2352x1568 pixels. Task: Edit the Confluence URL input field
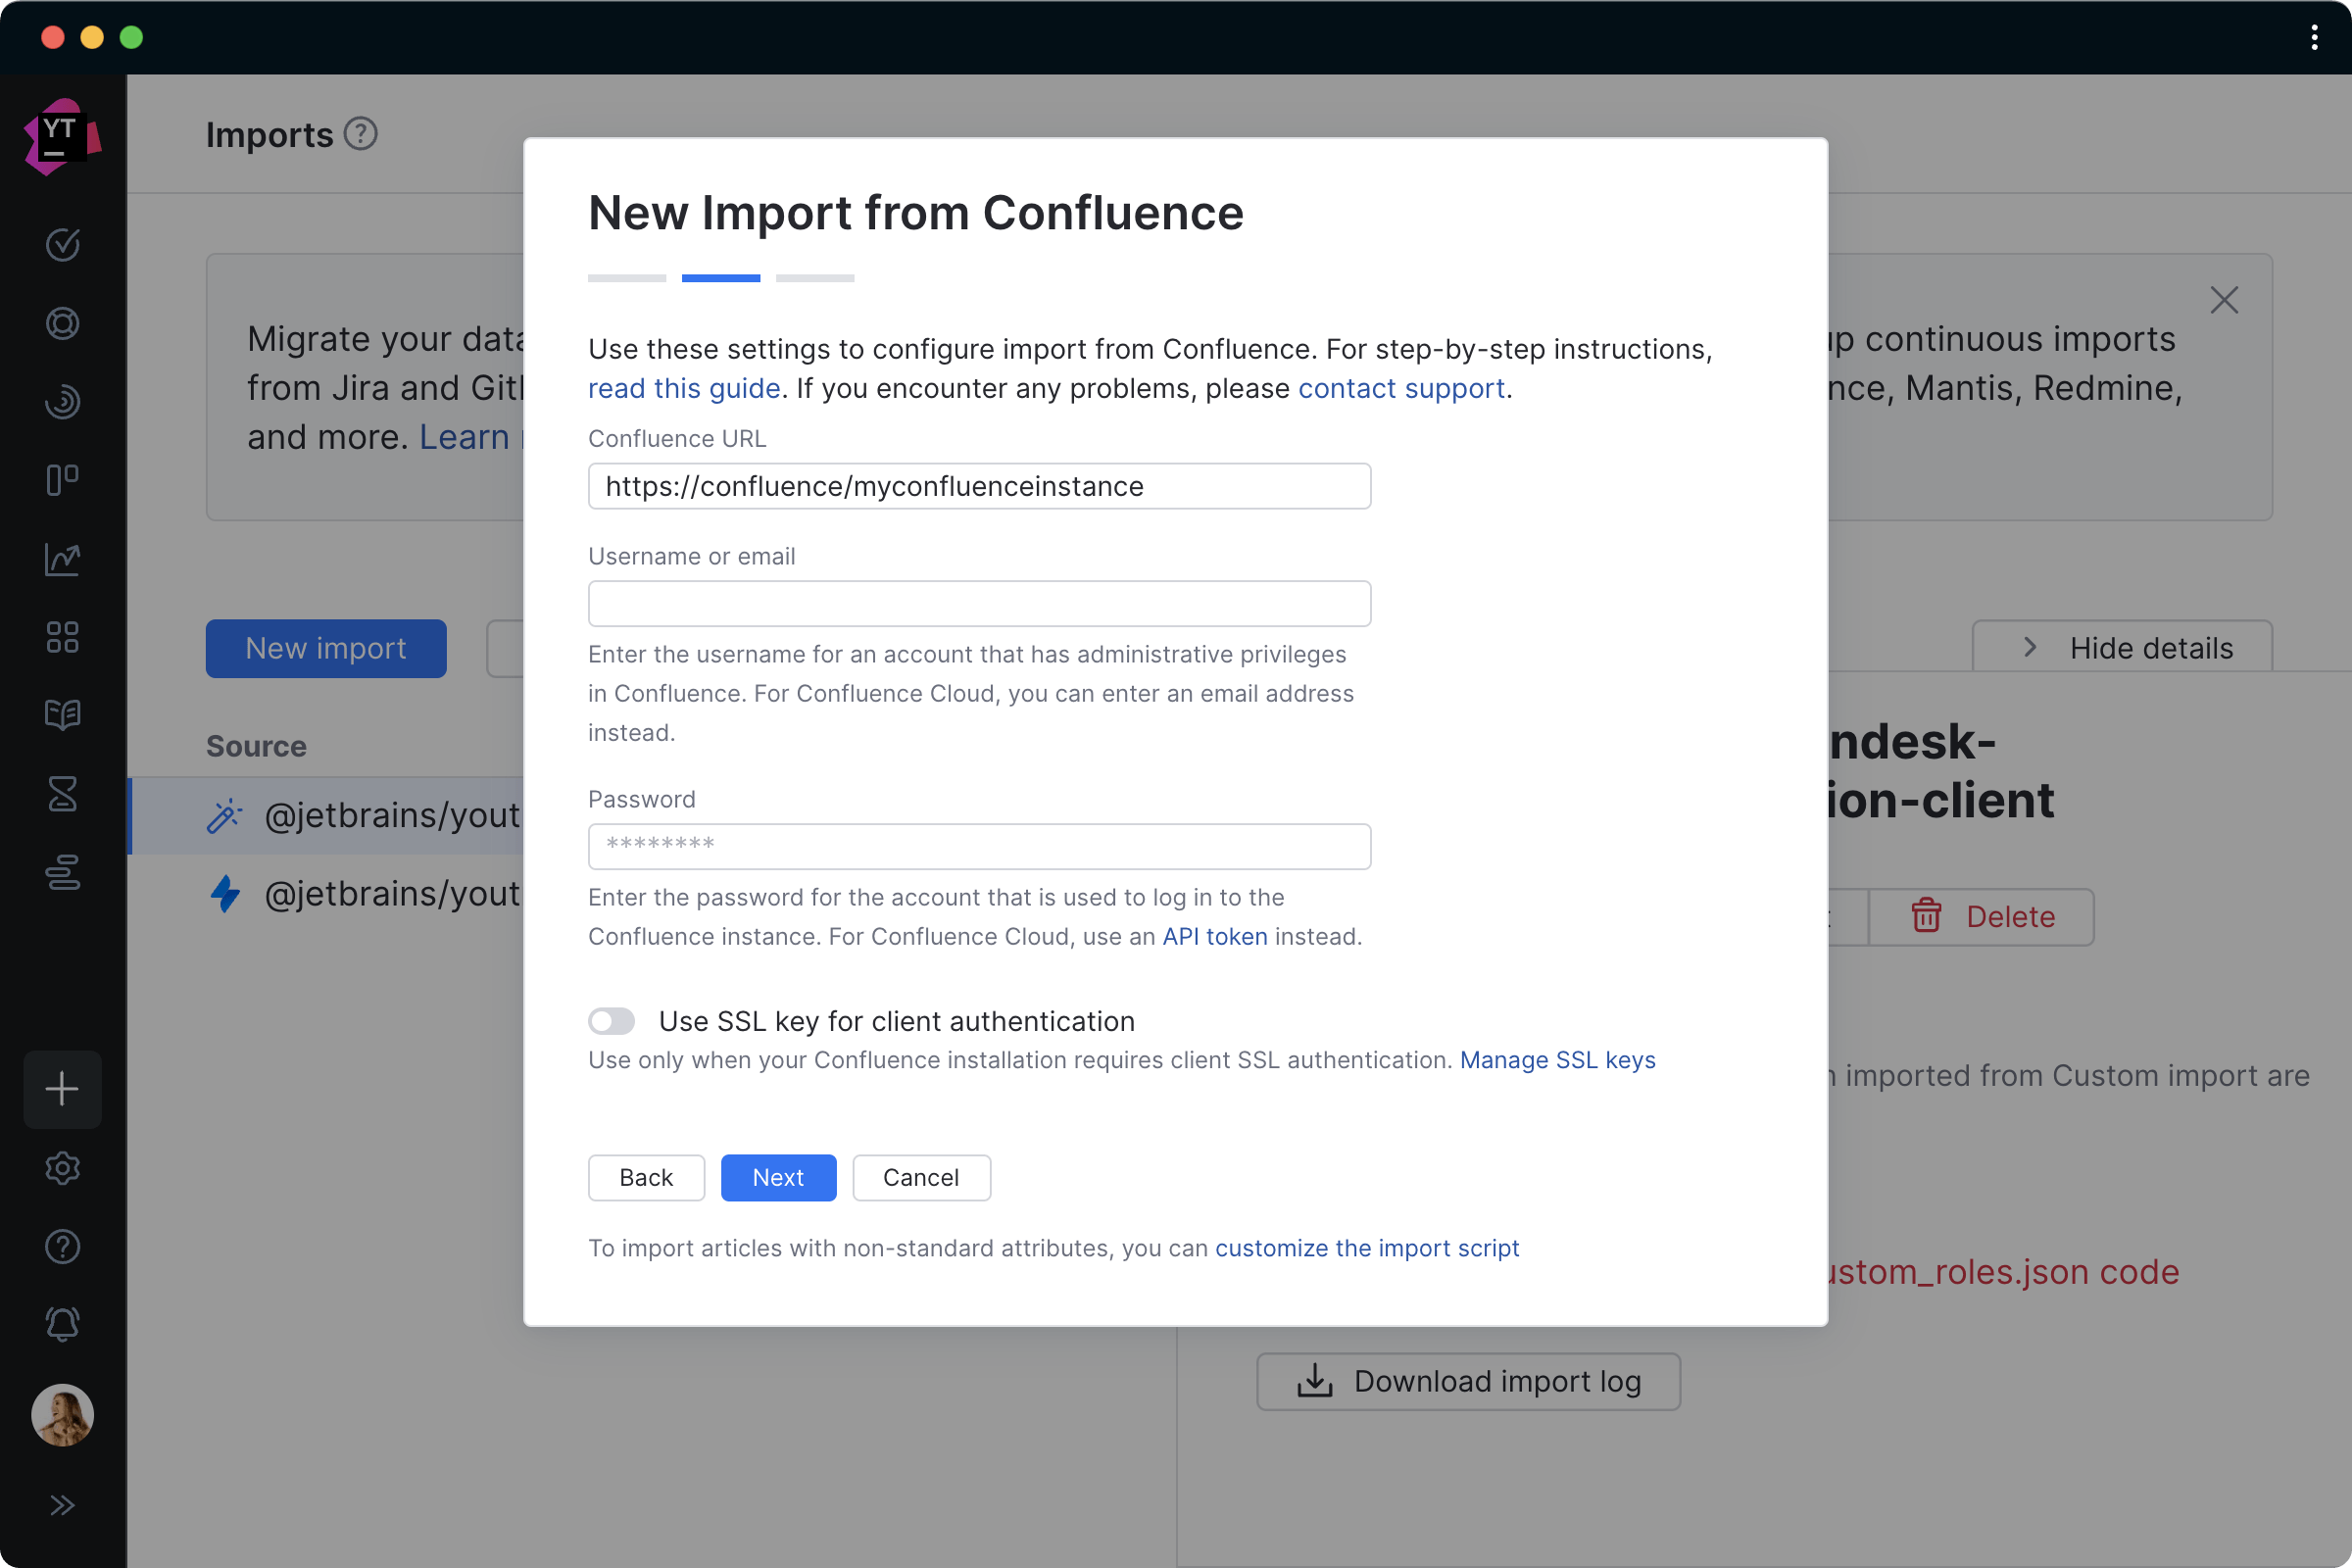click(978, 486)
